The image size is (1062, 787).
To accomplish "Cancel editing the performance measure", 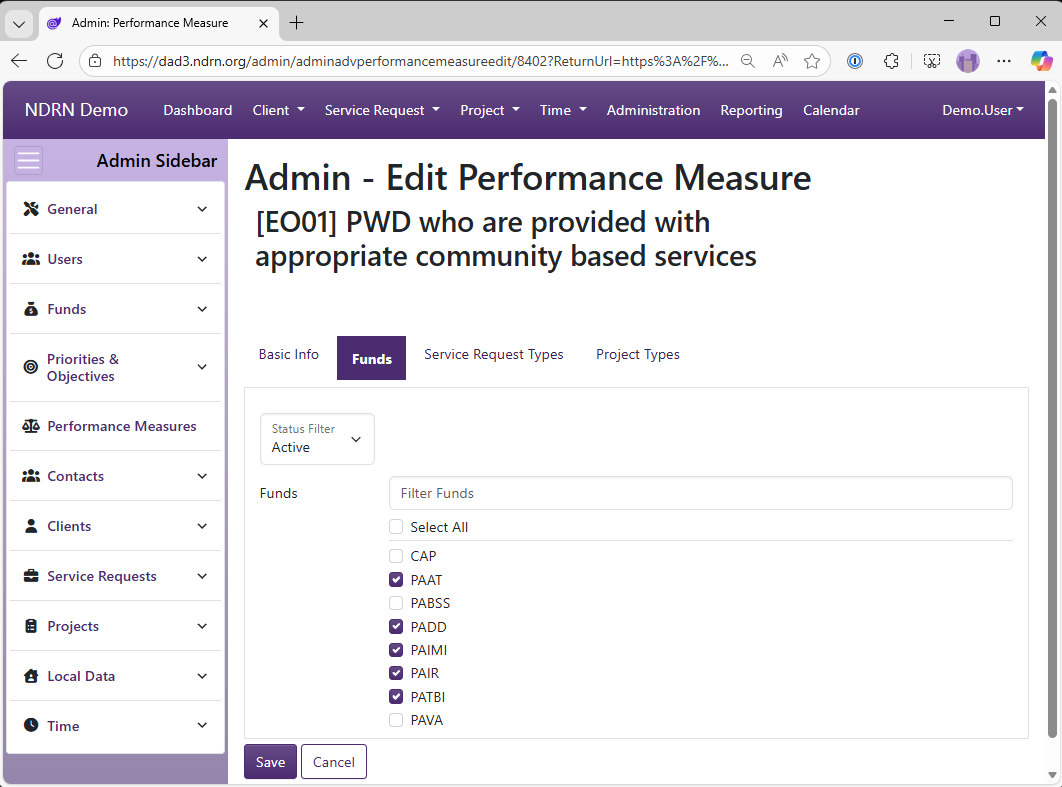I will (x=334, y=762).
